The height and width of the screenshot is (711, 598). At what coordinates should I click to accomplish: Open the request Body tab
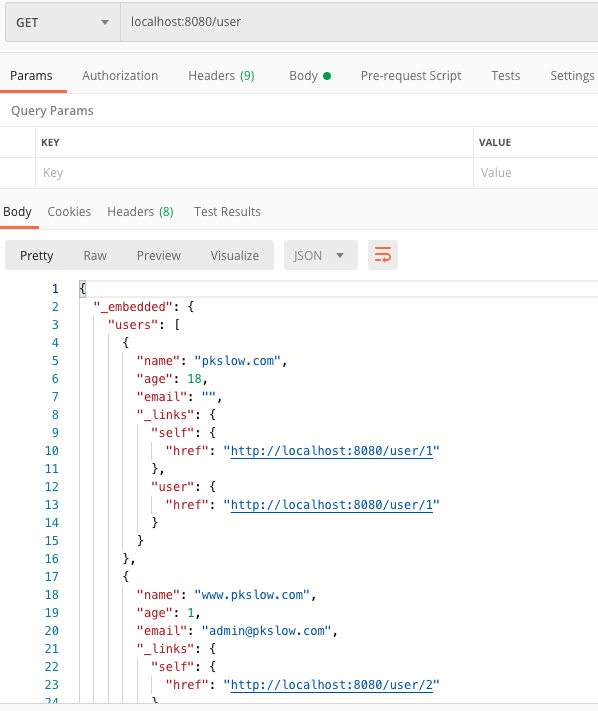310,76
